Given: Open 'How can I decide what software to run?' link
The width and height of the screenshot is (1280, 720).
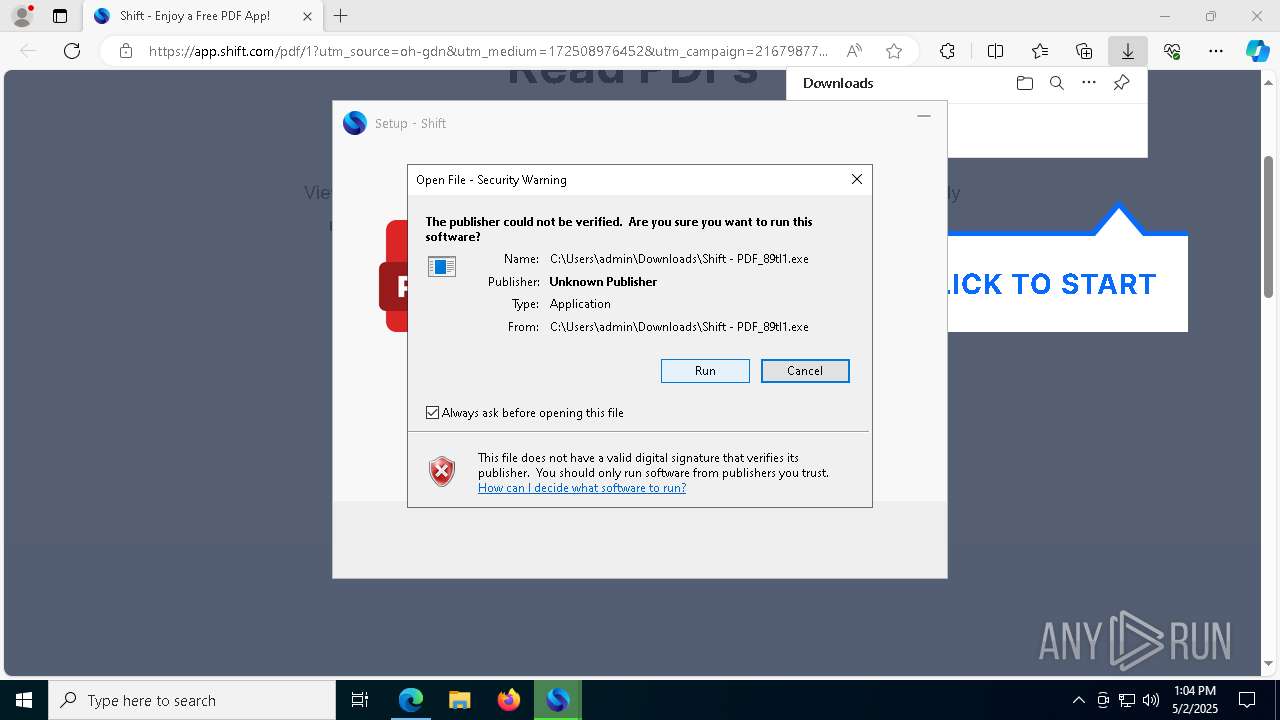Looking at the screenshot, I should [x=582, y=488].
